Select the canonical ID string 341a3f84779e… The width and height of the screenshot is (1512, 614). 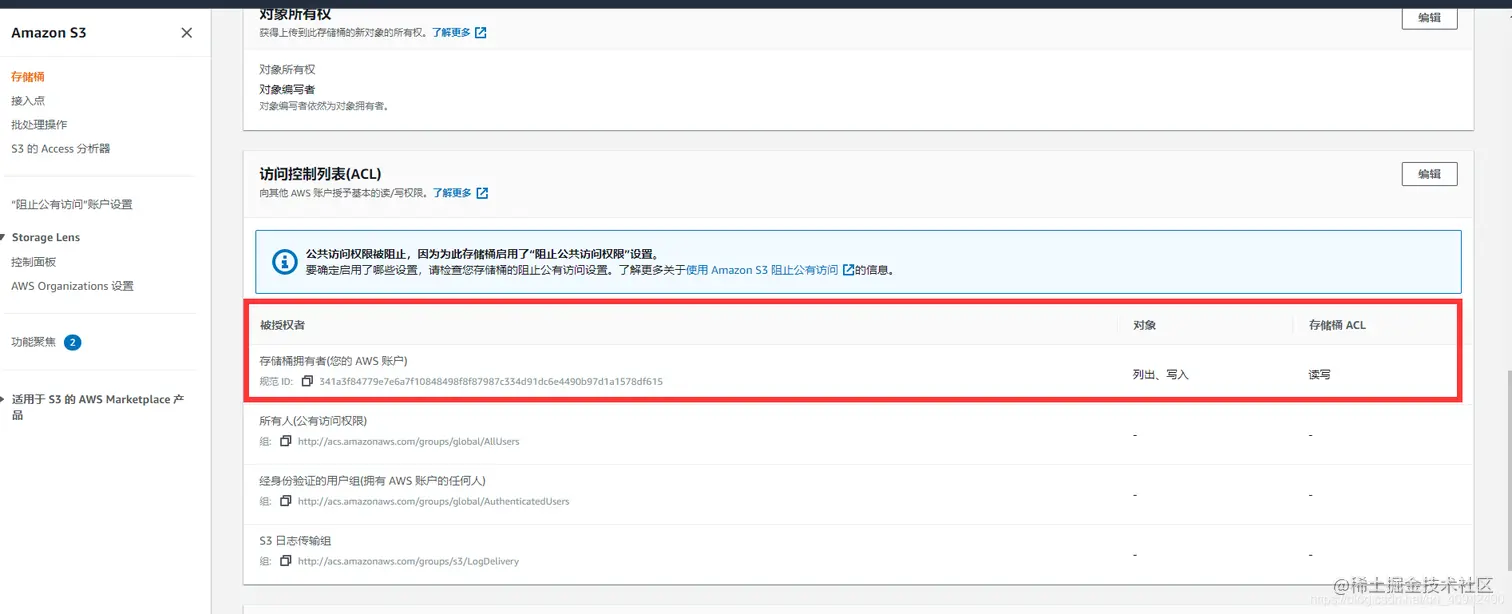[491, 382]
